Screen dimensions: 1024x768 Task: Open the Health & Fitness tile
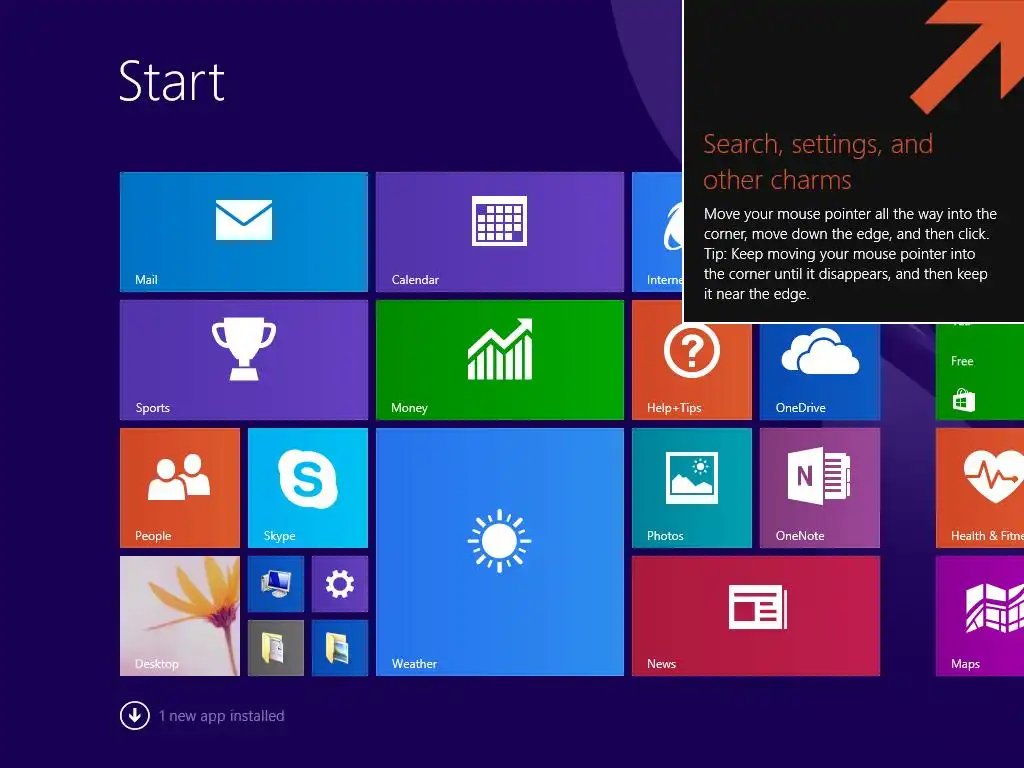point(980,488)
